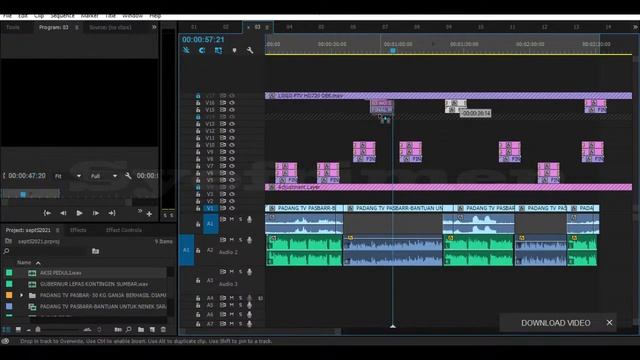Toggle snap in timeline magnet icon
The width and height of the screenshot is (640, 360).
pos(202,51)
